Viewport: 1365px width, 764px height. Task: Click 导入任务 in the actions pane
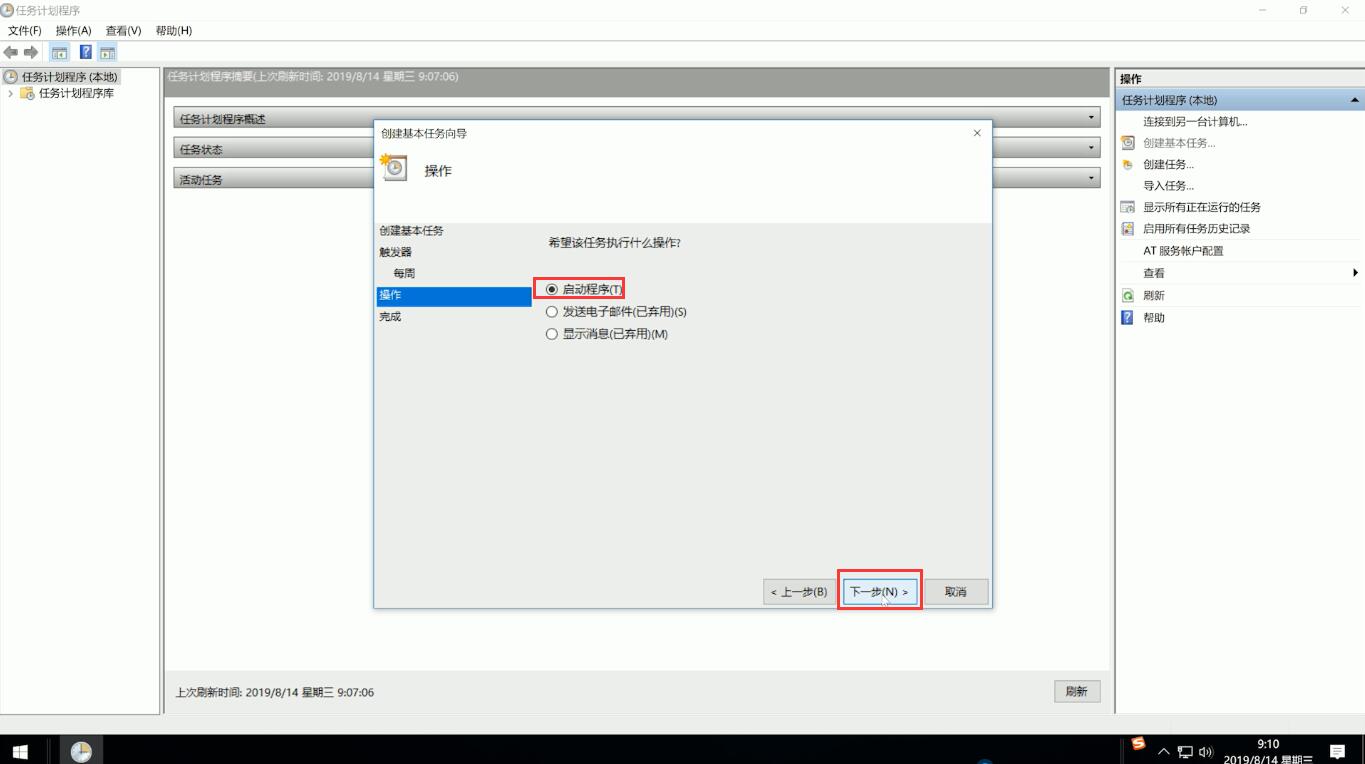click(x=1168, y=186)
